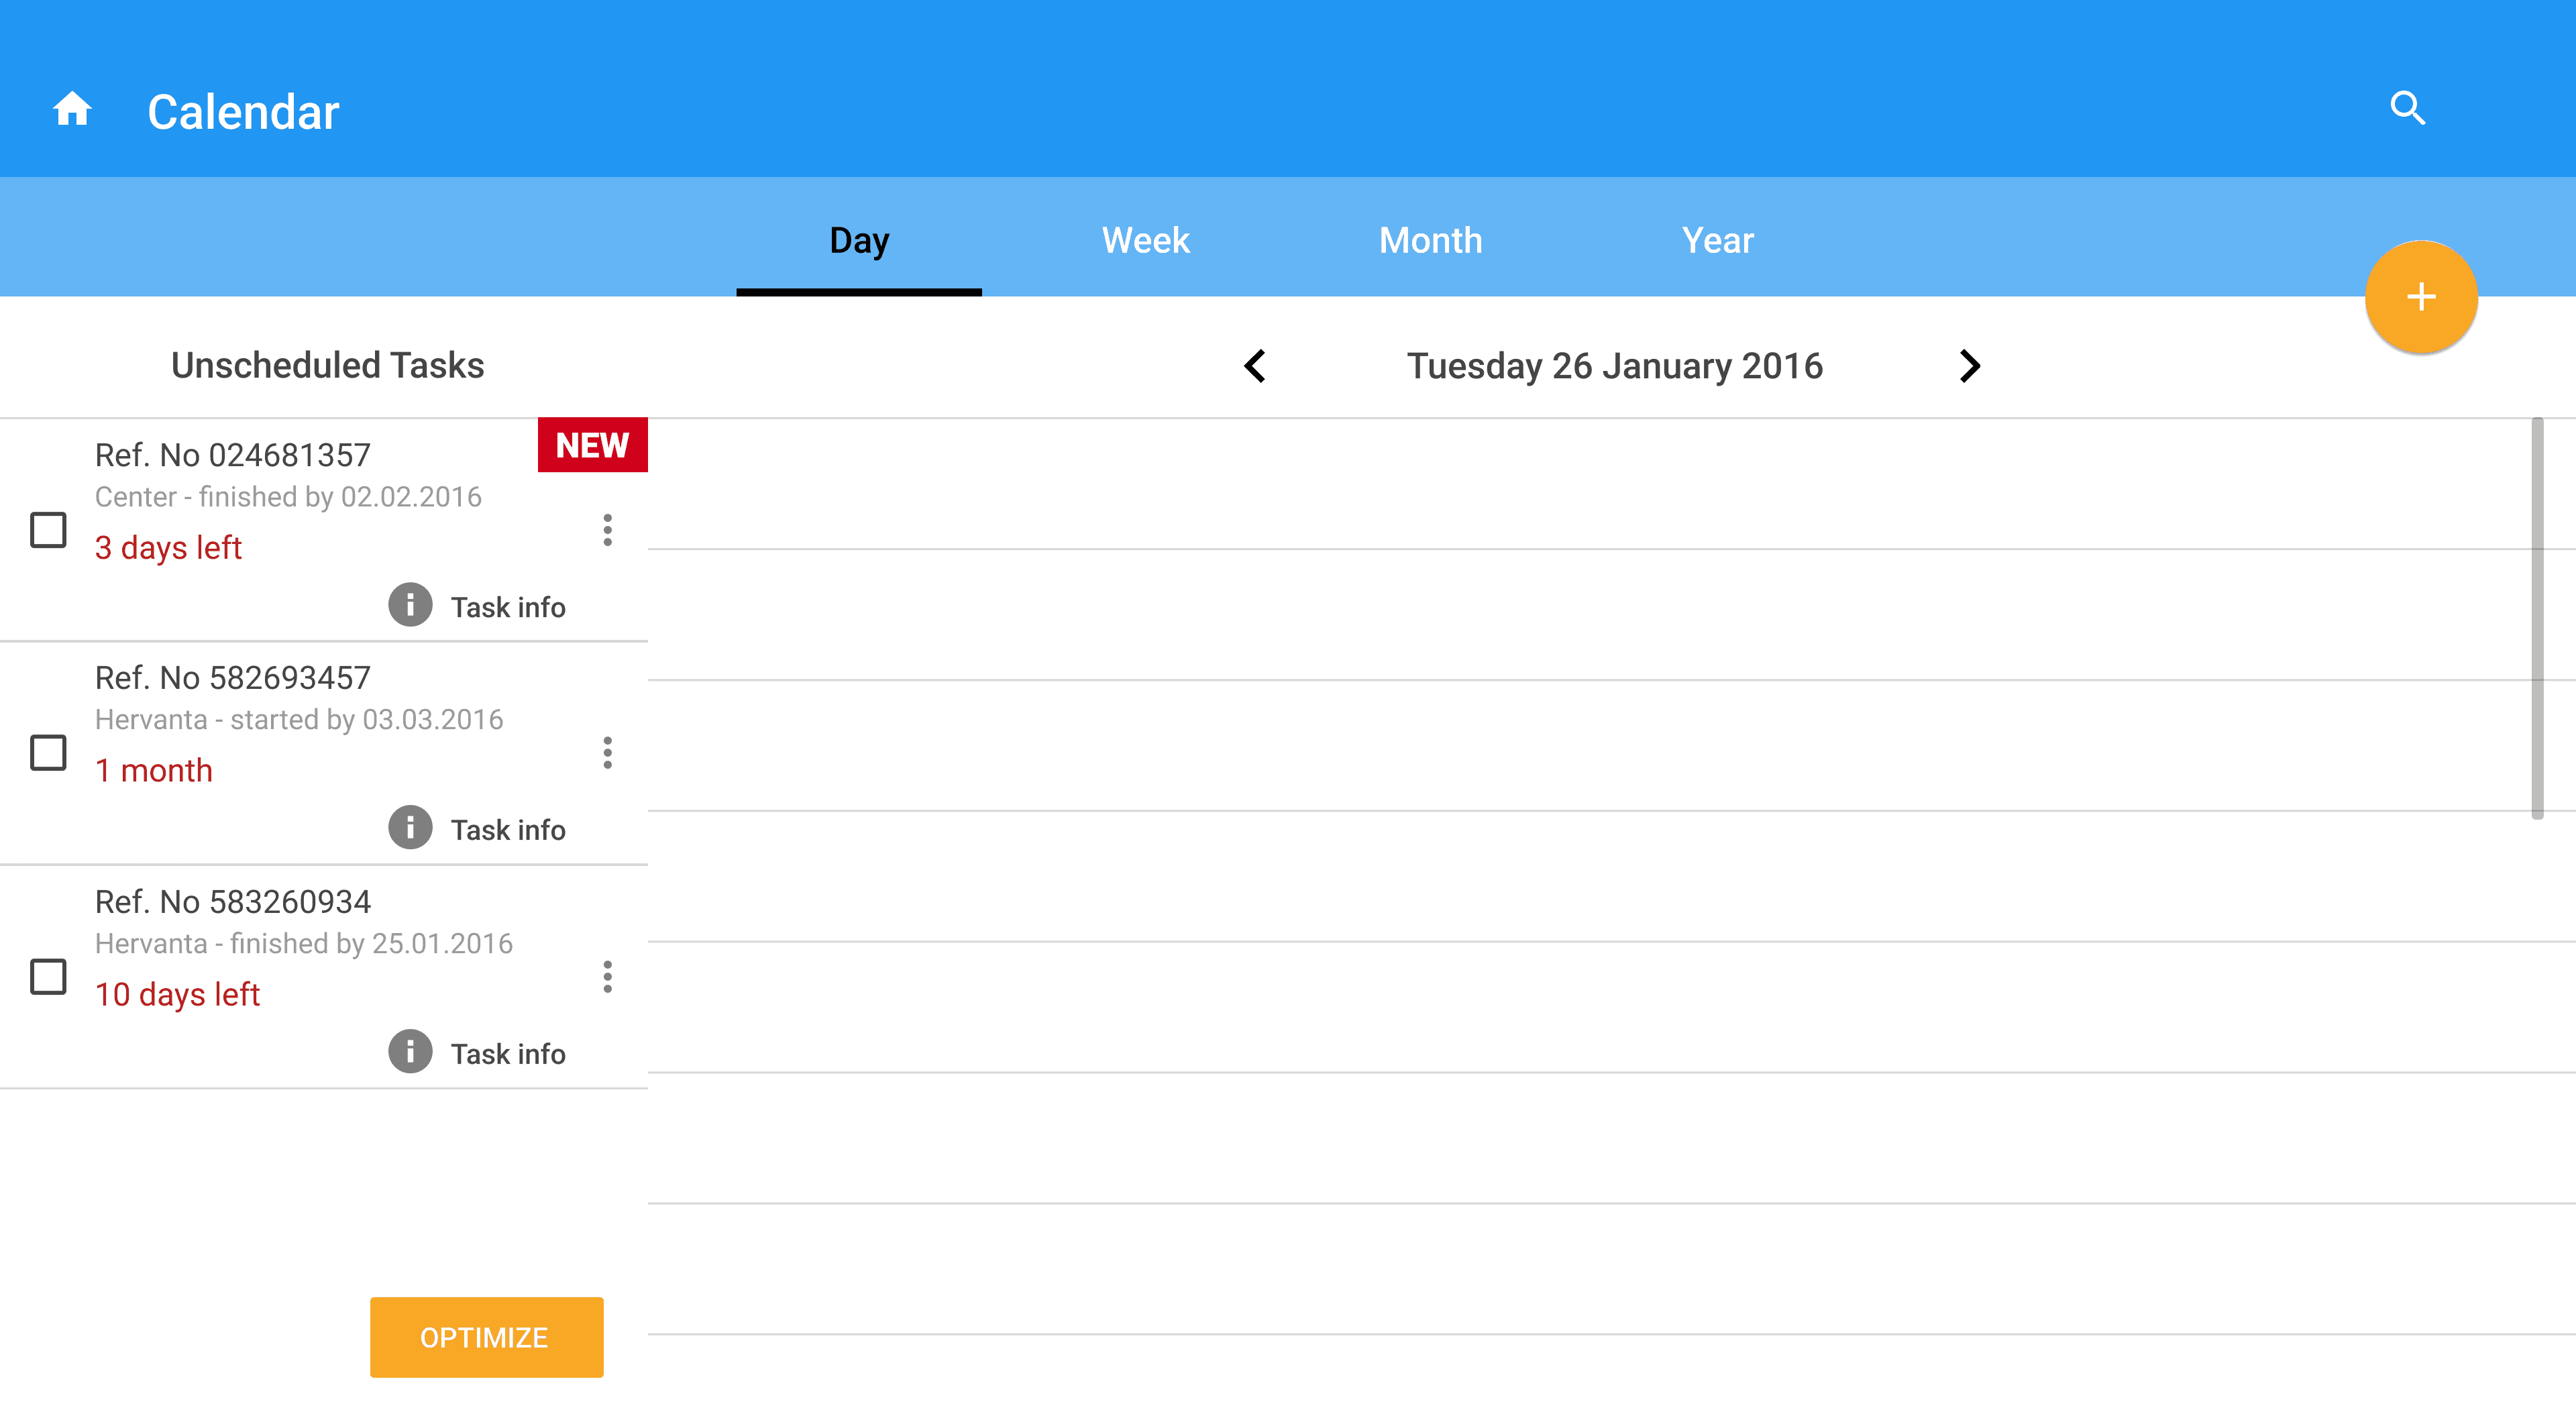
Task: Open Task info for Ref. No 583260934
Action: (x=478, y=1053)
